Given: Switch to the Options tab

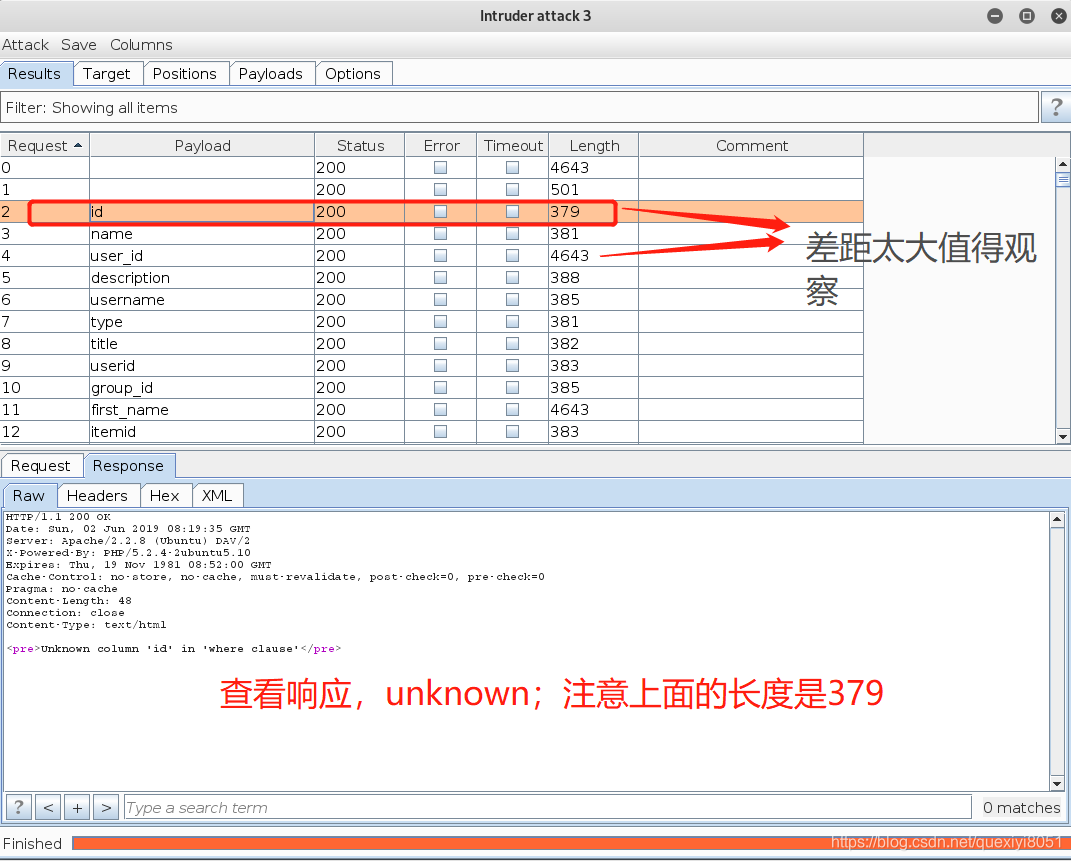Looking at the screenshot, I should tap(352, 74).
